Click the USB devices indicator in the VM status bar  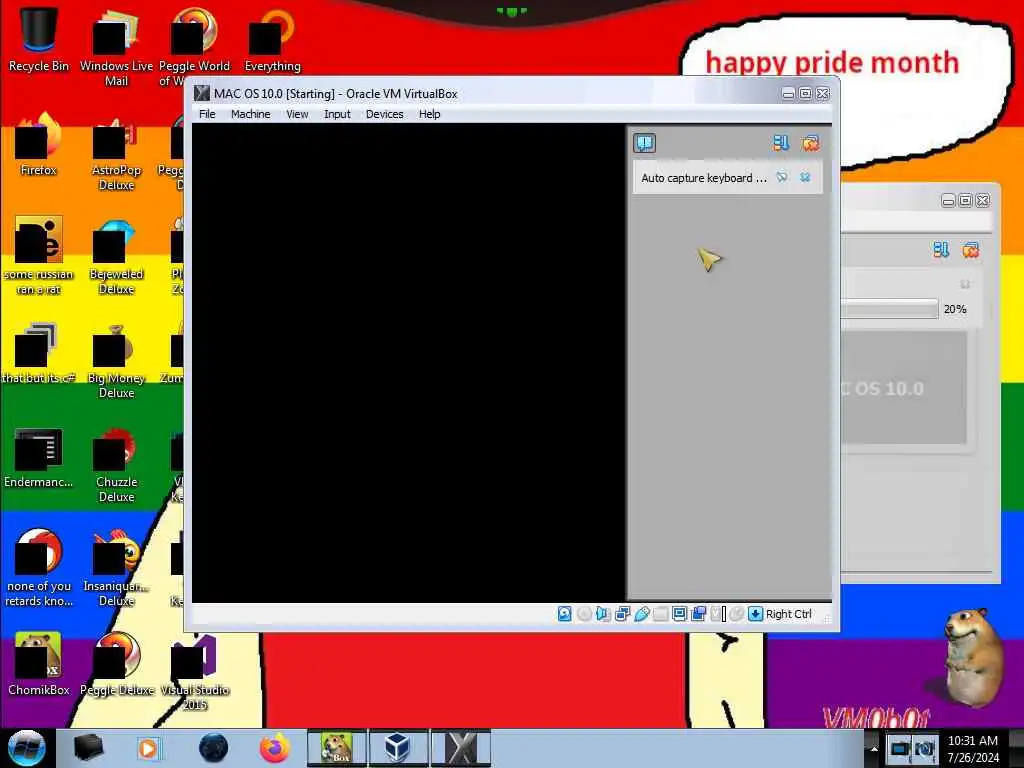(x=642, y=614)
